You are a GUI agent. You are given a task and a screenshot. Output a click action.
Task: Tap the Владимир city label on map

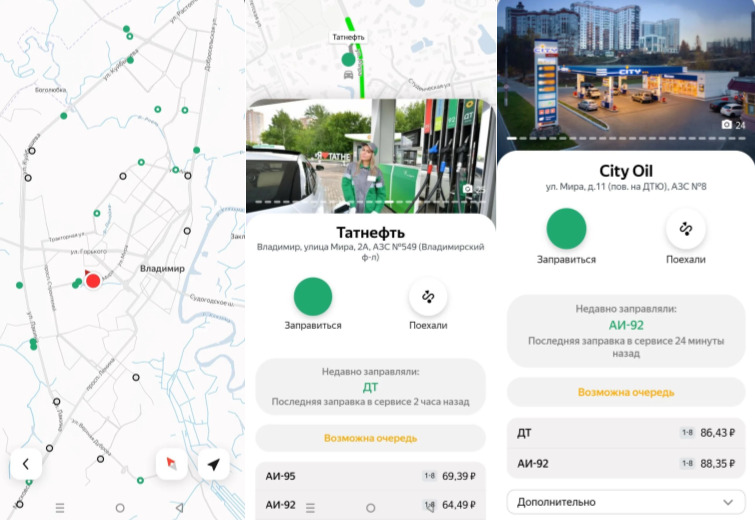[162, 269]
